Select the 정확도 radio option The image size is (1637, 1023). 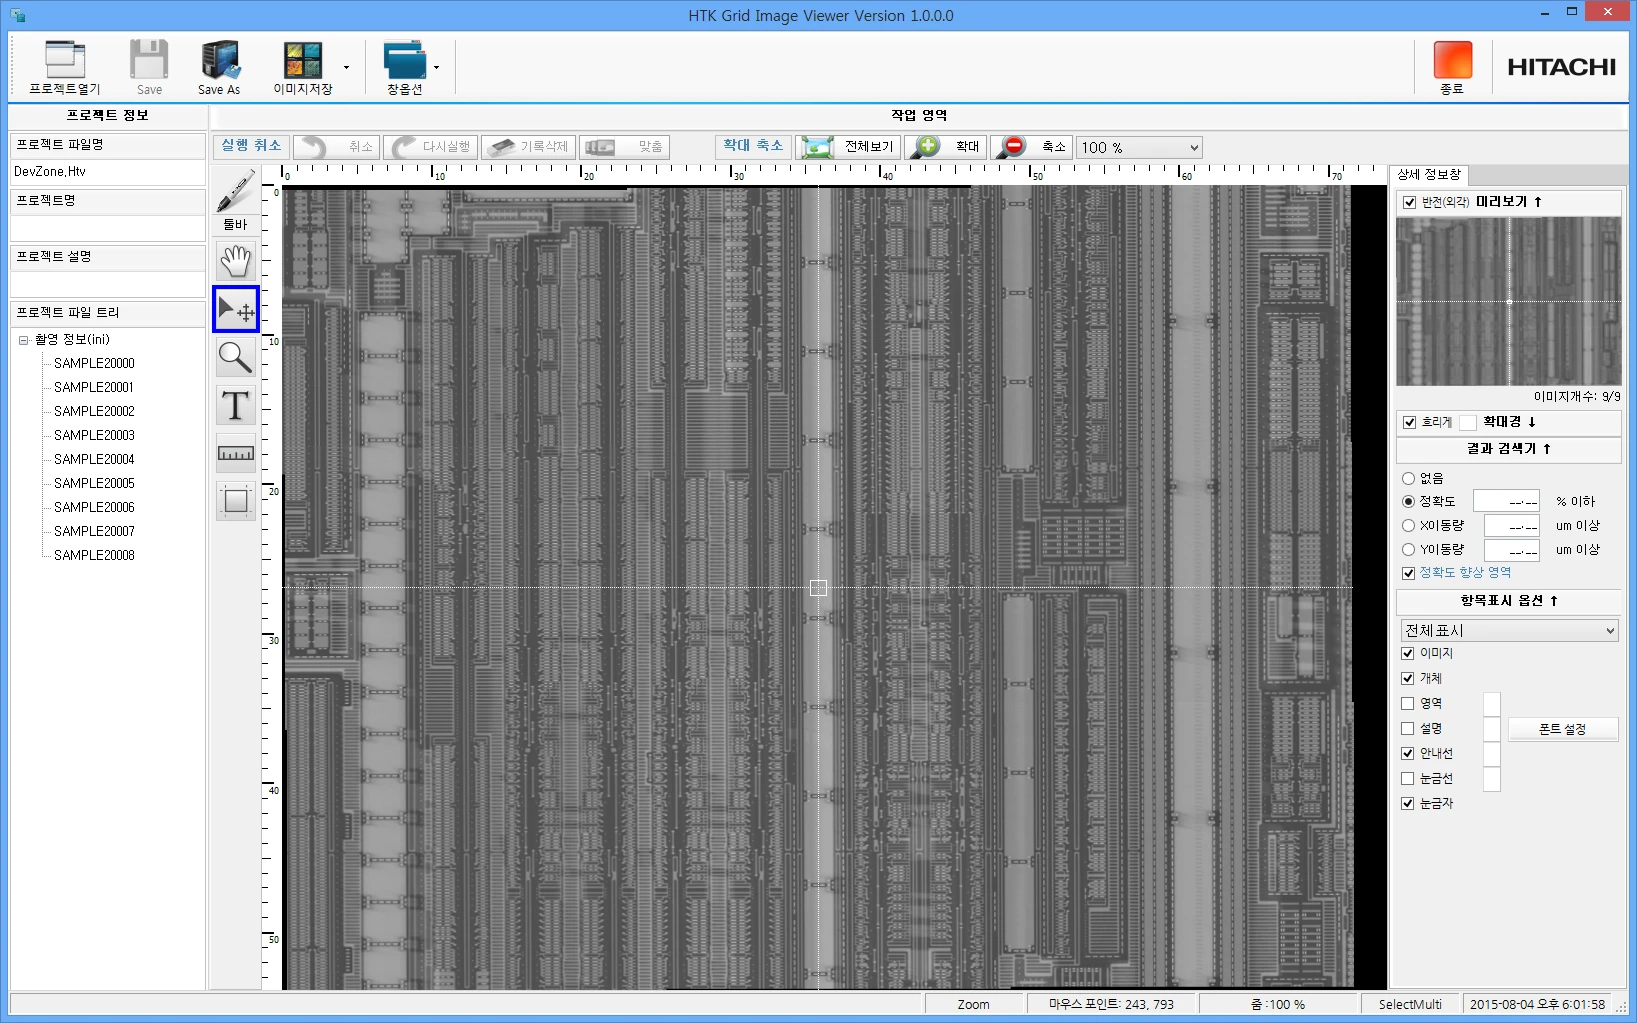[1408, 501]
